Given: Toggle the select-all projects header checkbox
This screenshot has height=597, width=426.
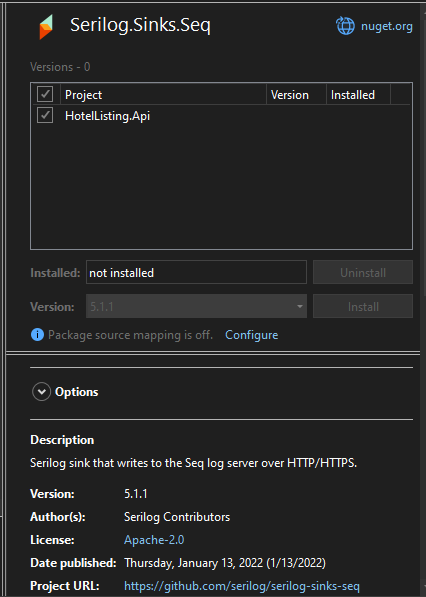Looking at the screenshot, I should [45, 94].
